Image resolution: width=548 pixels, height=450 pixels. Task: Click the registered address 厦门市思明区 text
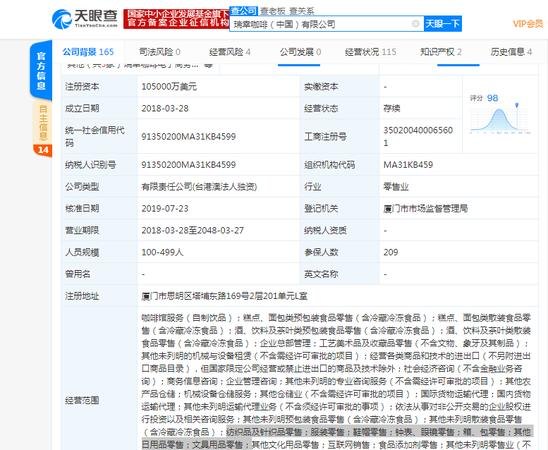click(224, 296)
